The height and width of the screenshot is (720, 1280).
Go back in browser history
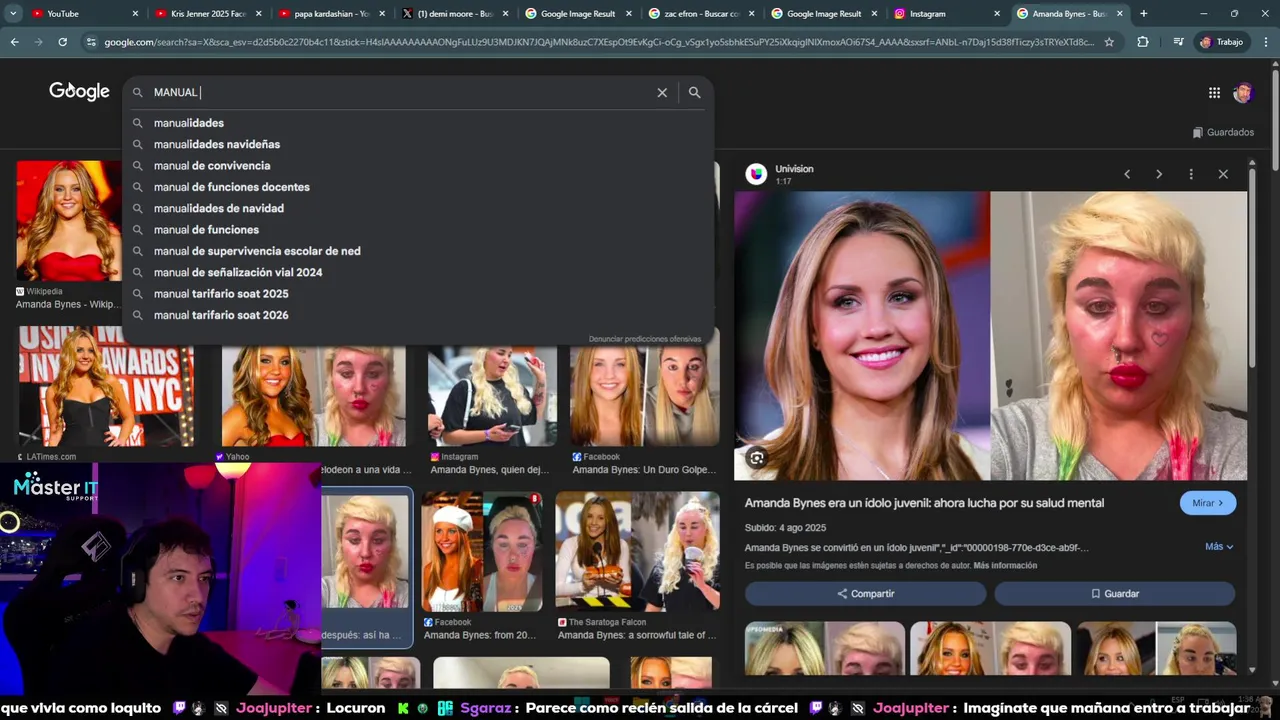pyautogui.click(x=14, y=42)
